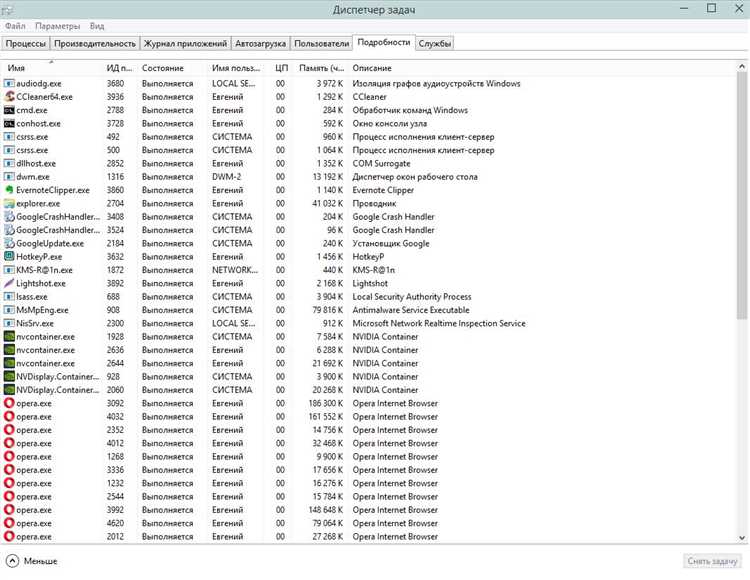This screenshot has width=750, height=580.
Task: Click the first nvcontainer.exe NVIDIA icon
Action: click(x=9, y=337)
